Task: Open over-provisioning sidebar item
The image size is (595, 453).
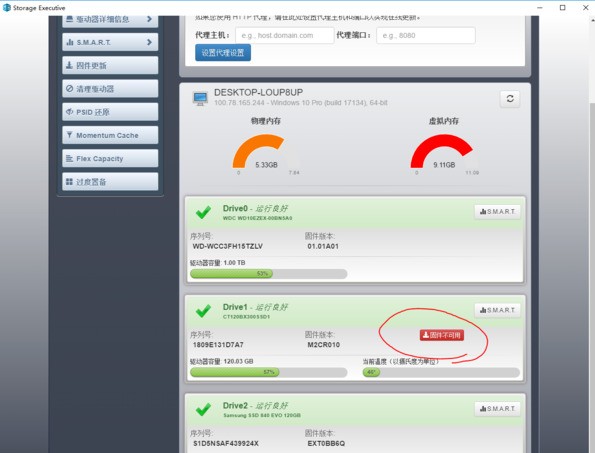Action: click(110, 182)
